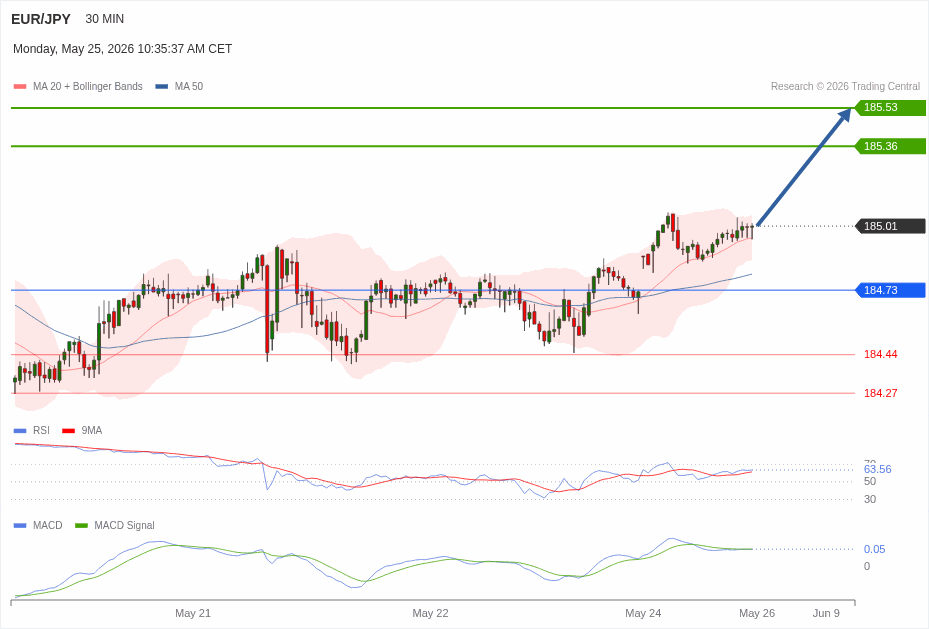The image size is (929, 629).
Task: Click the black 185.01 current price tag
Action: point(890,226)
